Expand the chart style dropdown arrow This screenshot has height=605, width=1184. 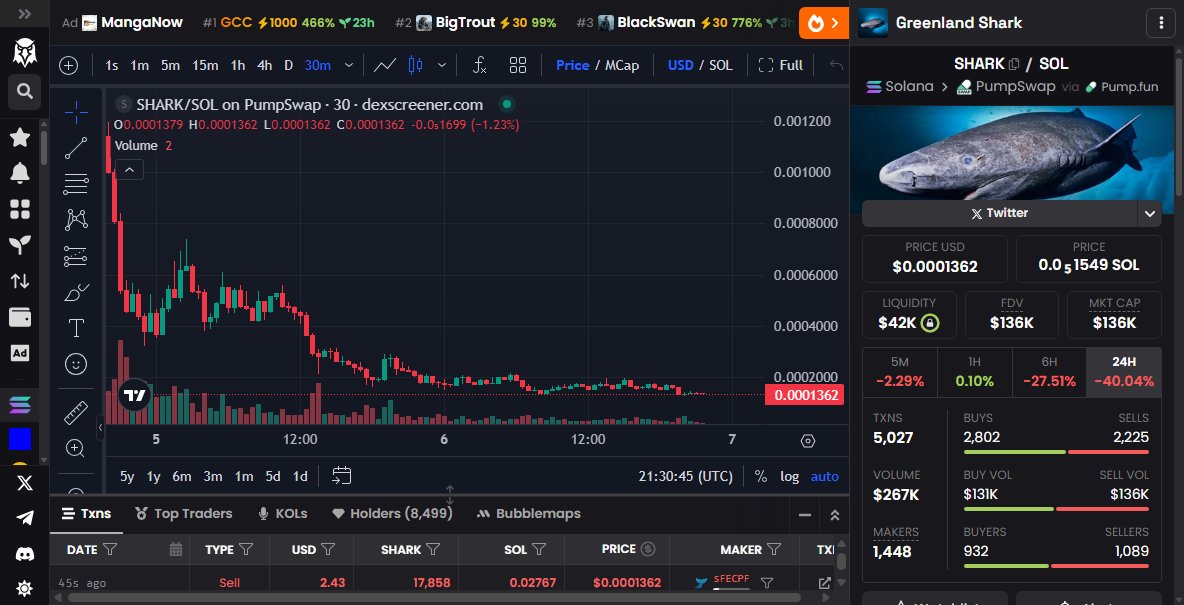coord(442,65)
